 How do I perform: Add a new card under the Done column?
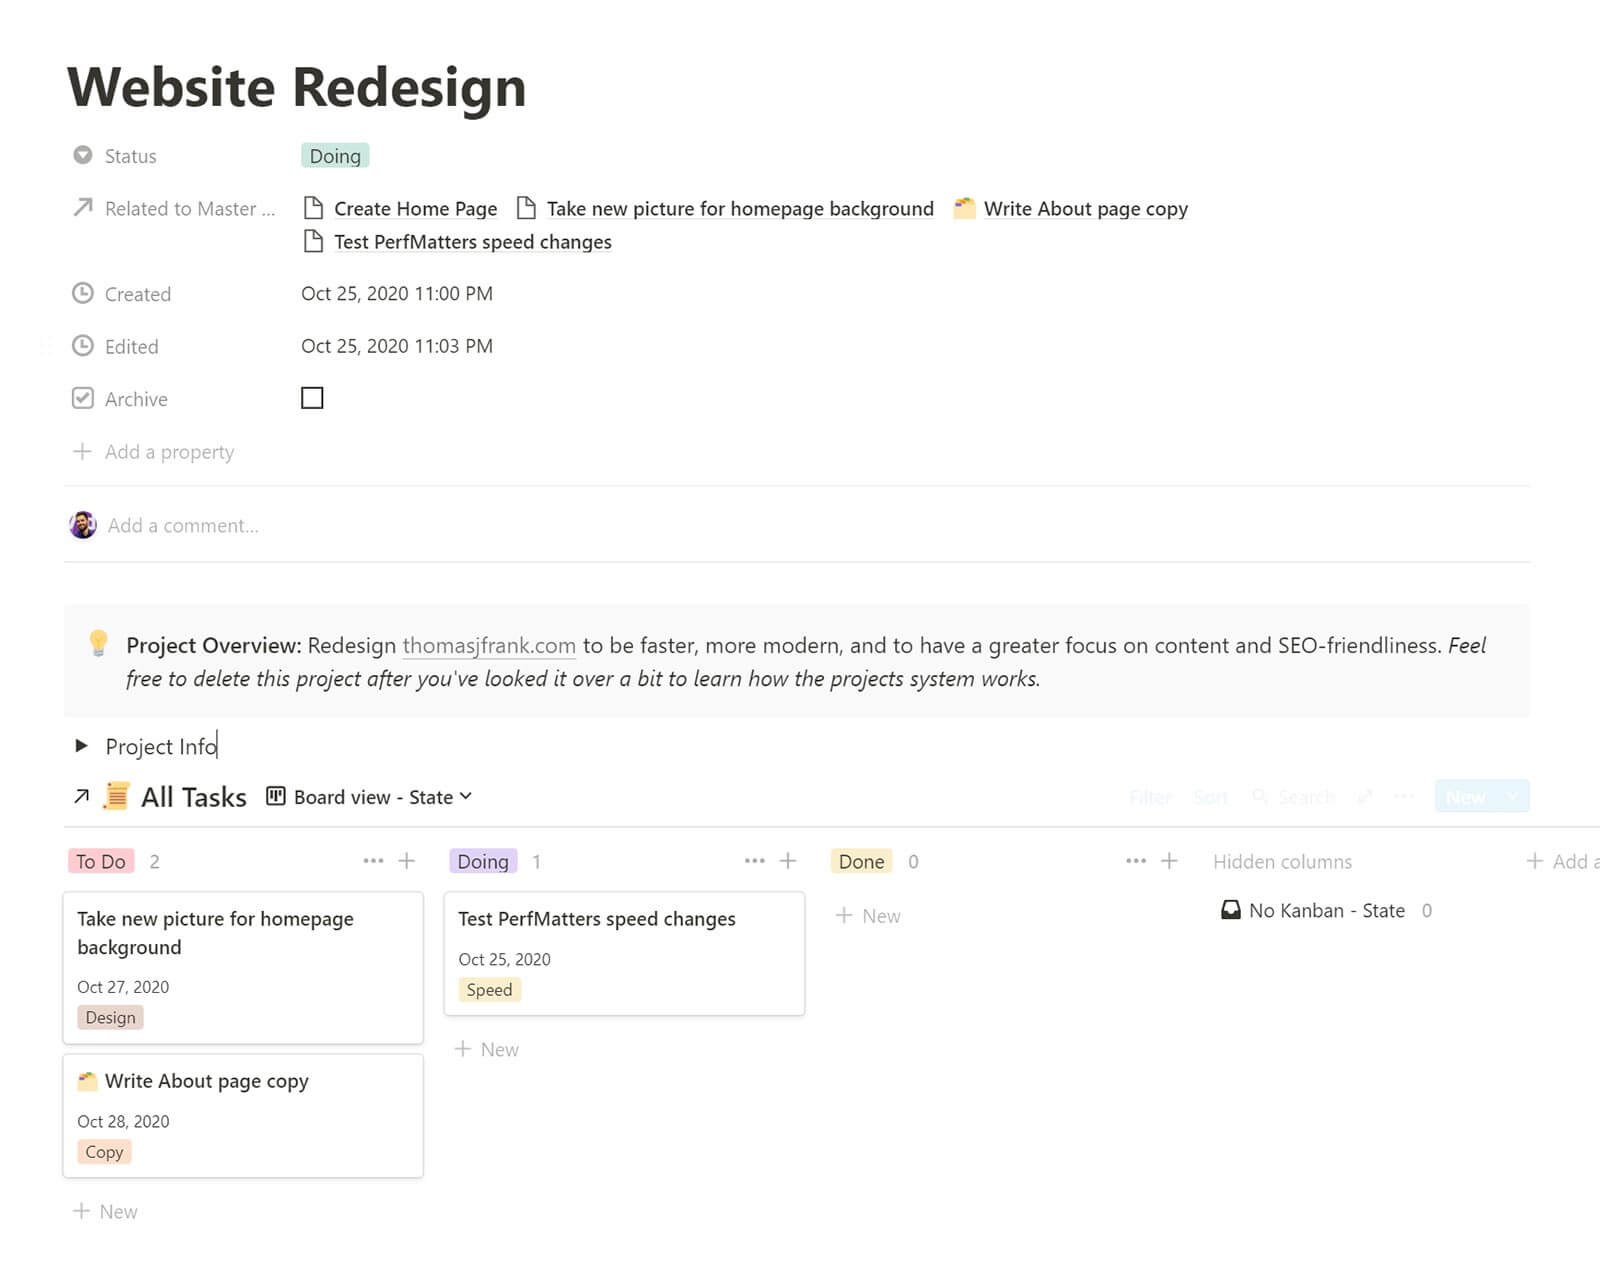868,916
